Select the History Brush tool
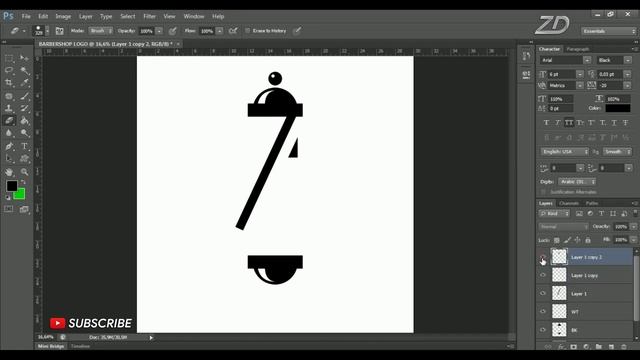This screenshot has width=640, height=360. point(24,109)
